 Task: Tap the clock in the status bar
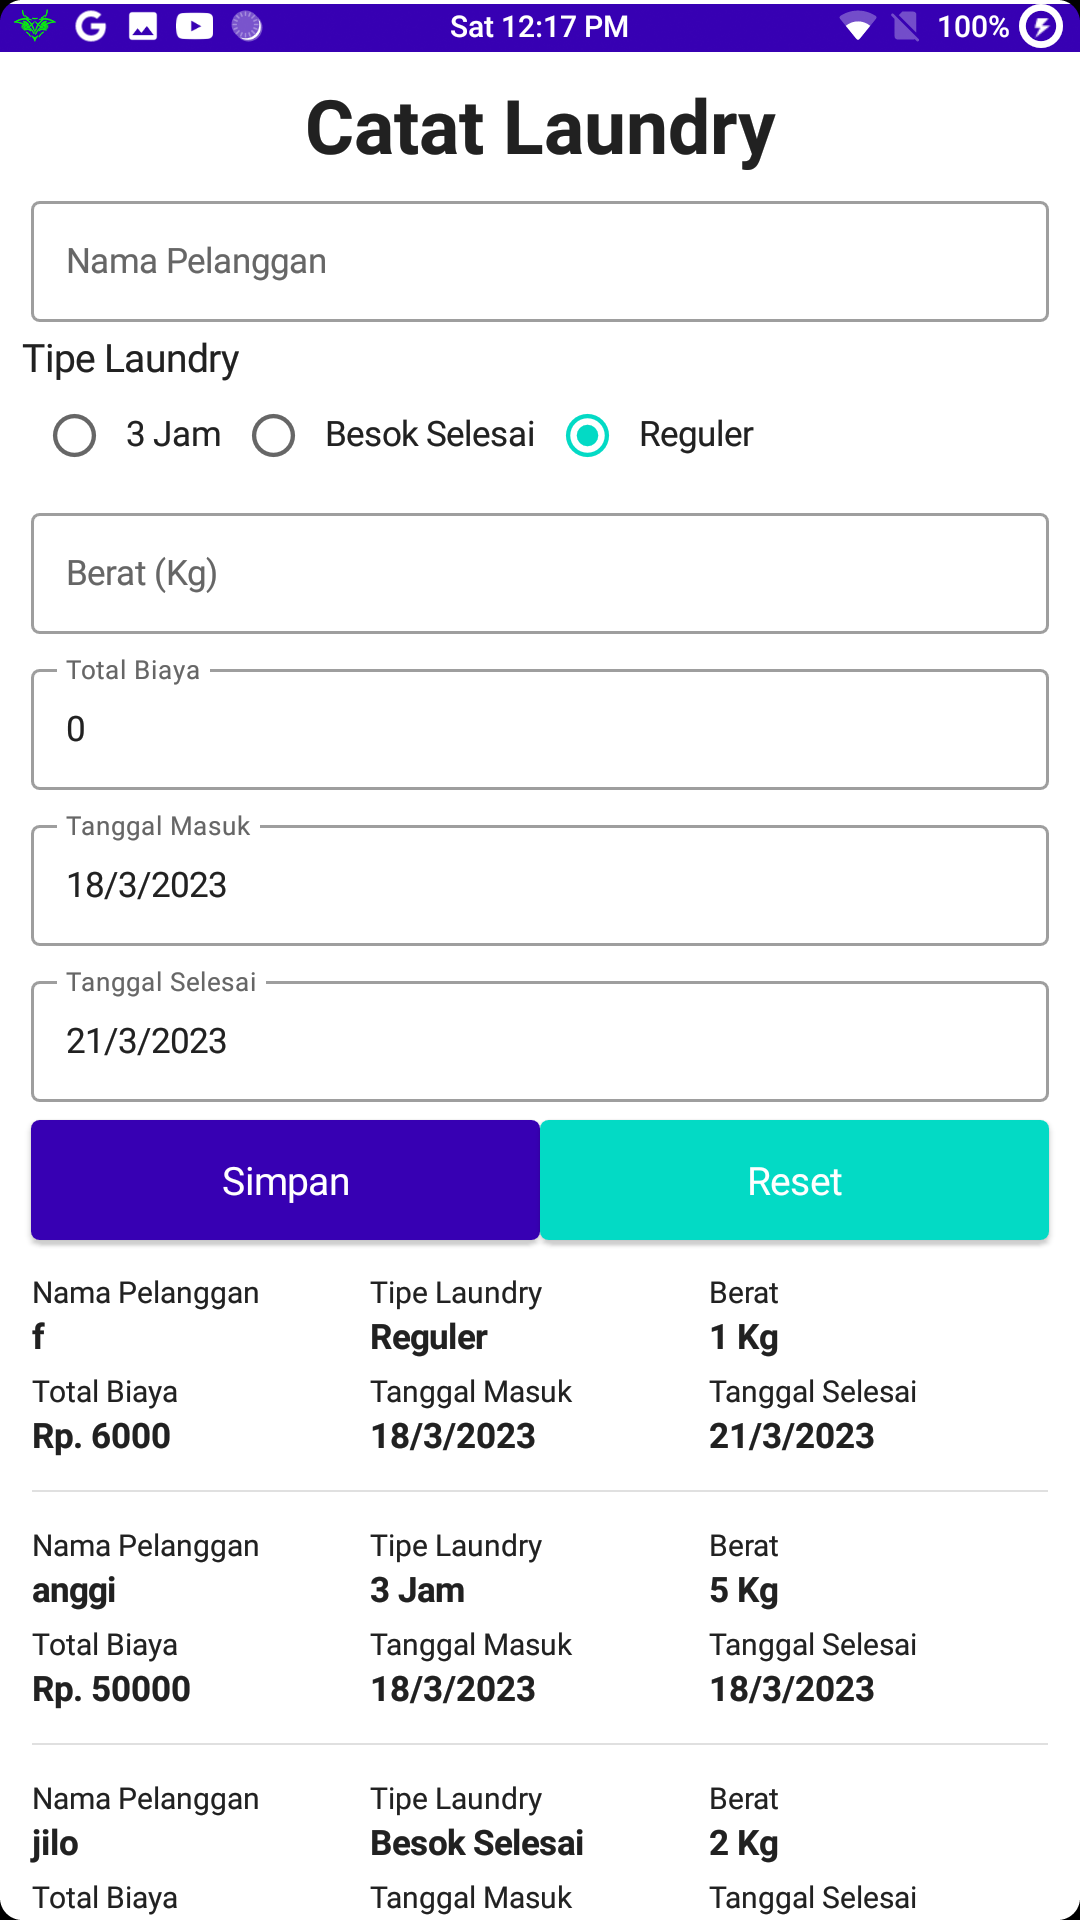click(540, 26)
